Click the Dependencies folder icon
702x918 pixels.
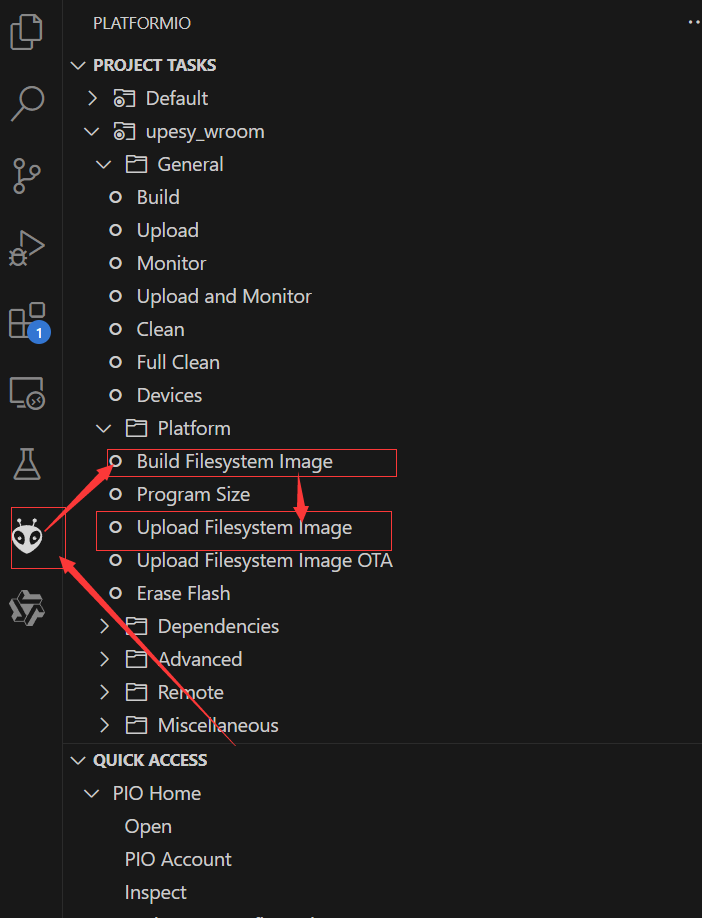(x=136, y=626)
